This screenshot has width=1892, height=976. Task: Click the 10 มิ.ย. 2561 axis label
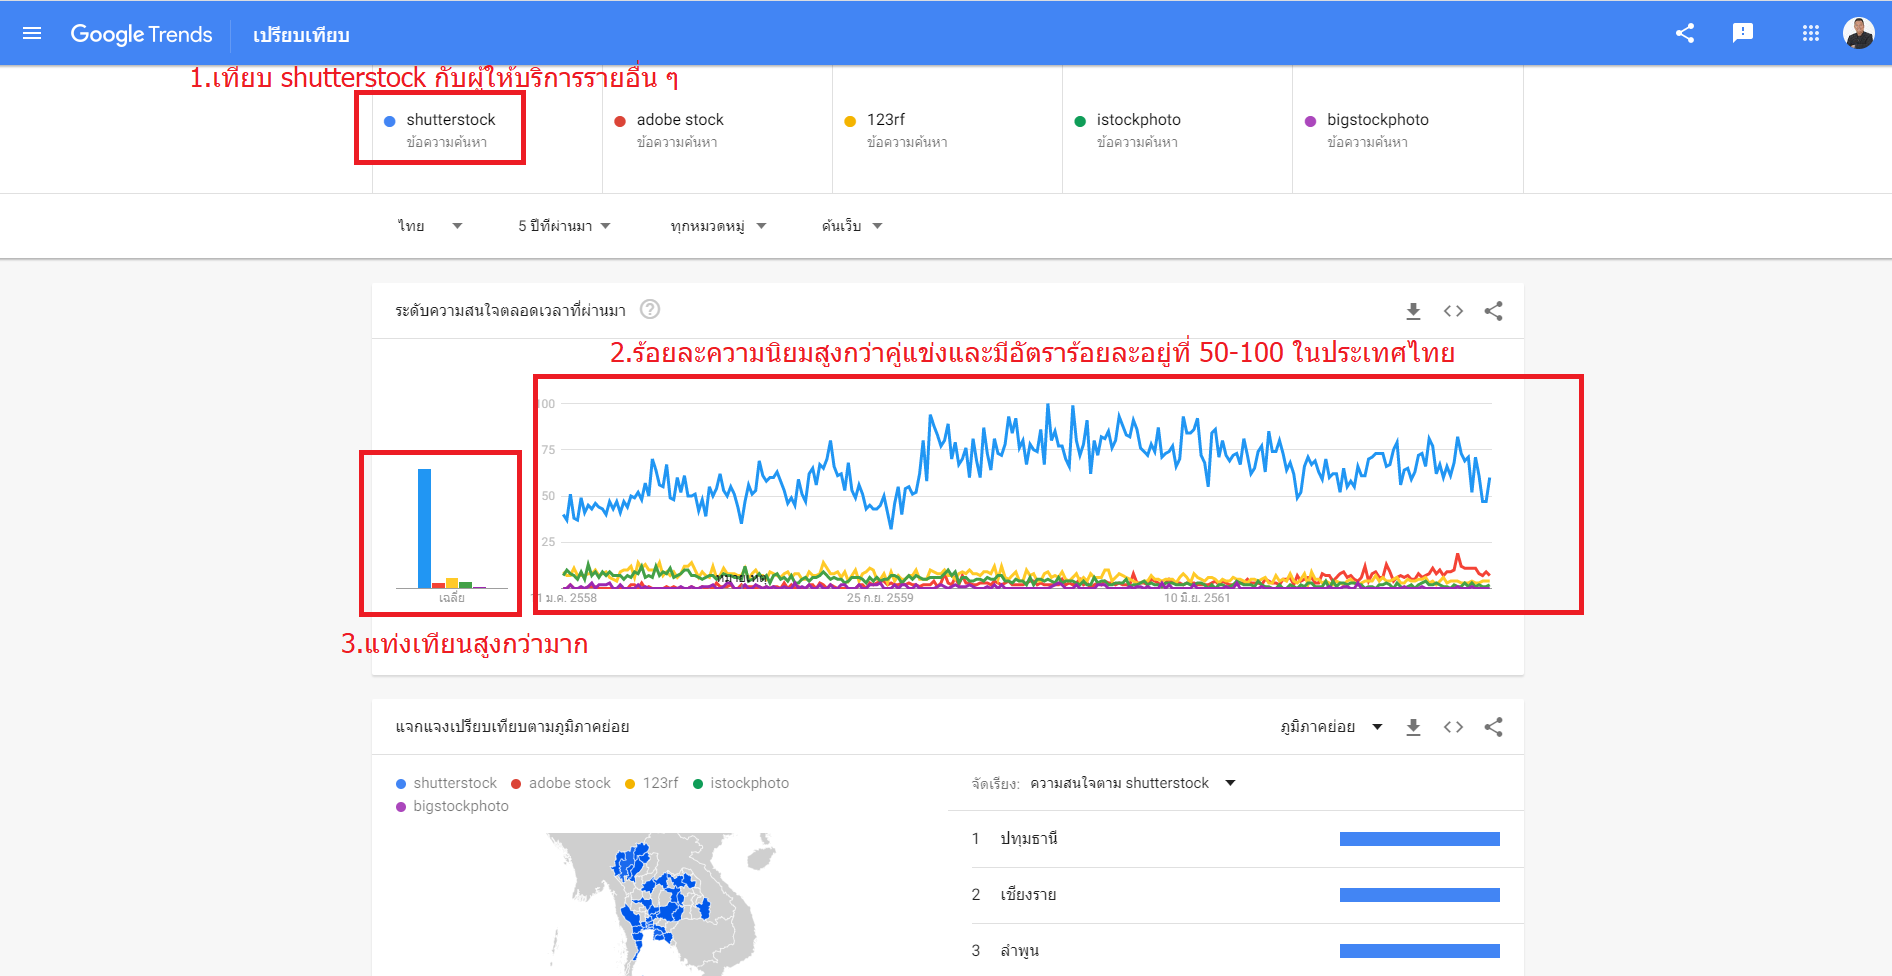pyautogui.click(x=1197, y=598)
